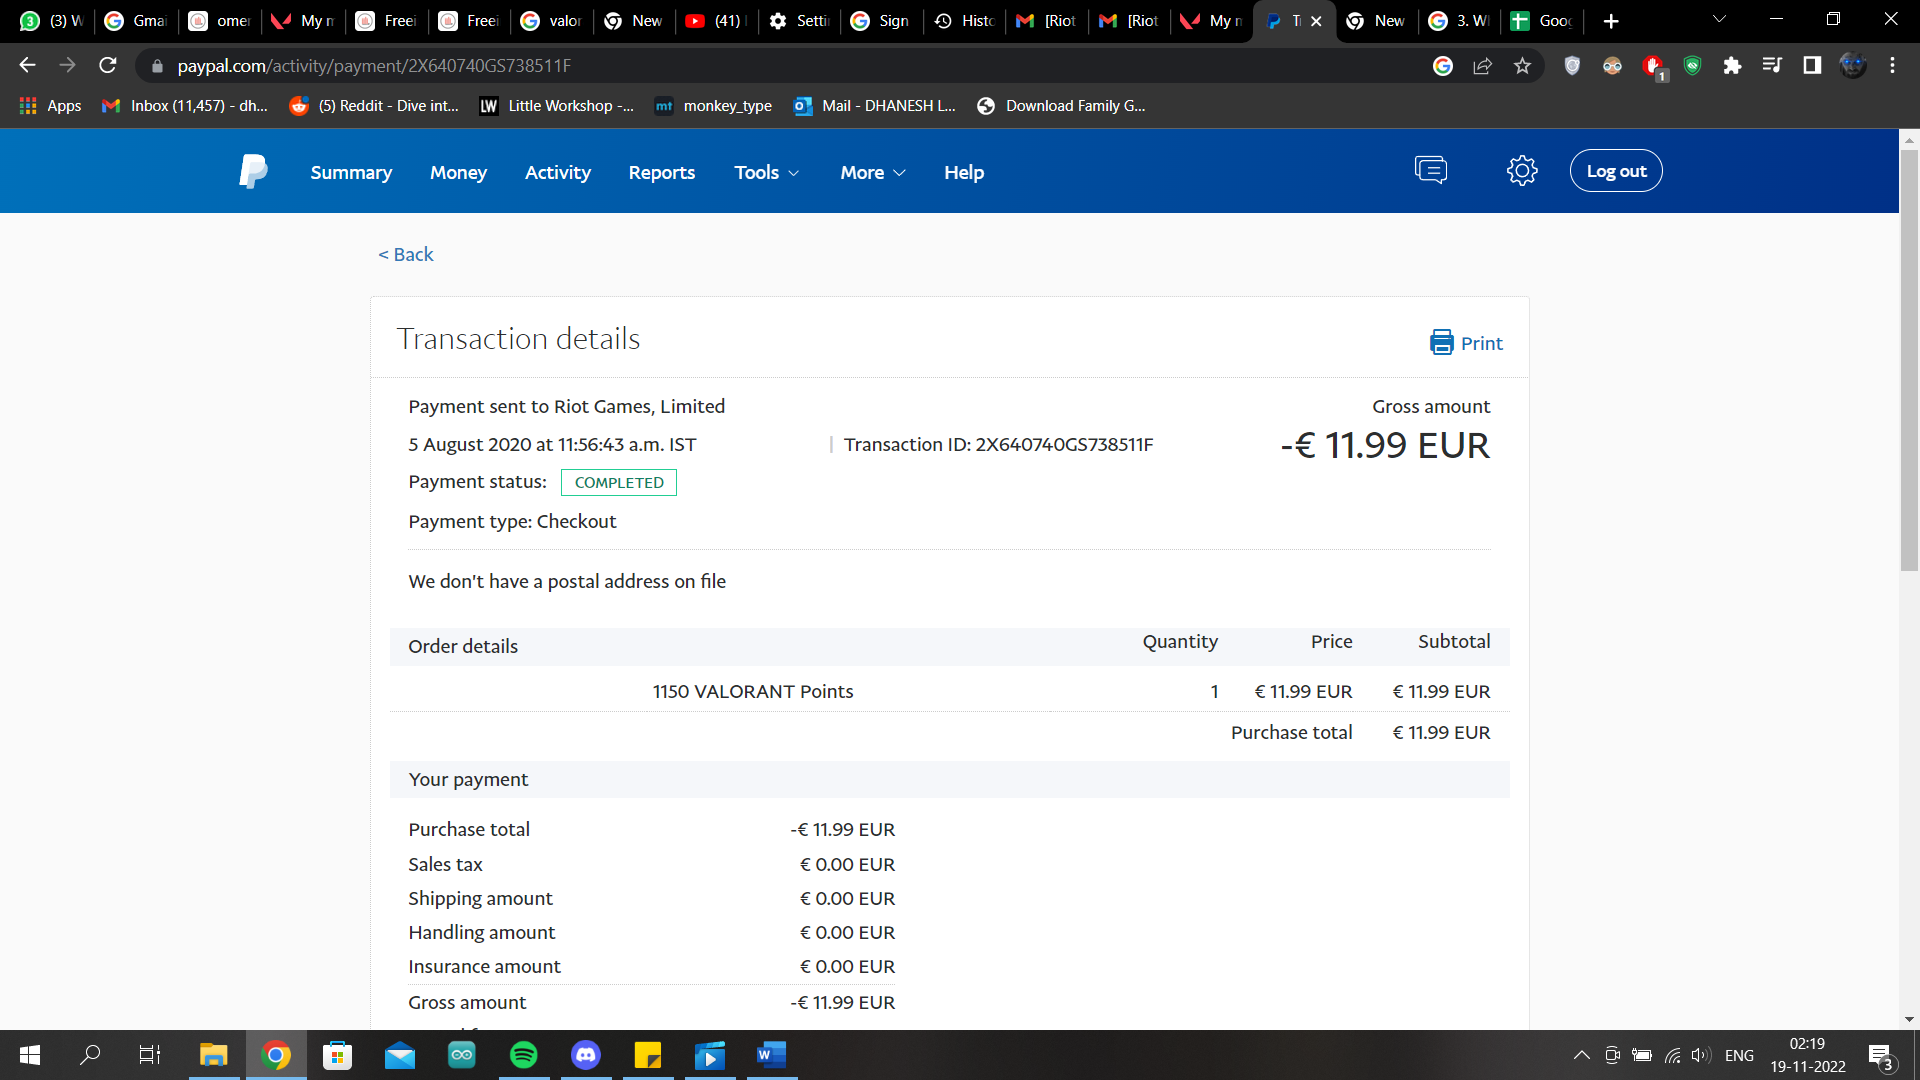Image resolution: width=1920 pixels, height=1080 pixels.
Task: Open the monkey_type bookmark
Action: (x=713, y=106)
